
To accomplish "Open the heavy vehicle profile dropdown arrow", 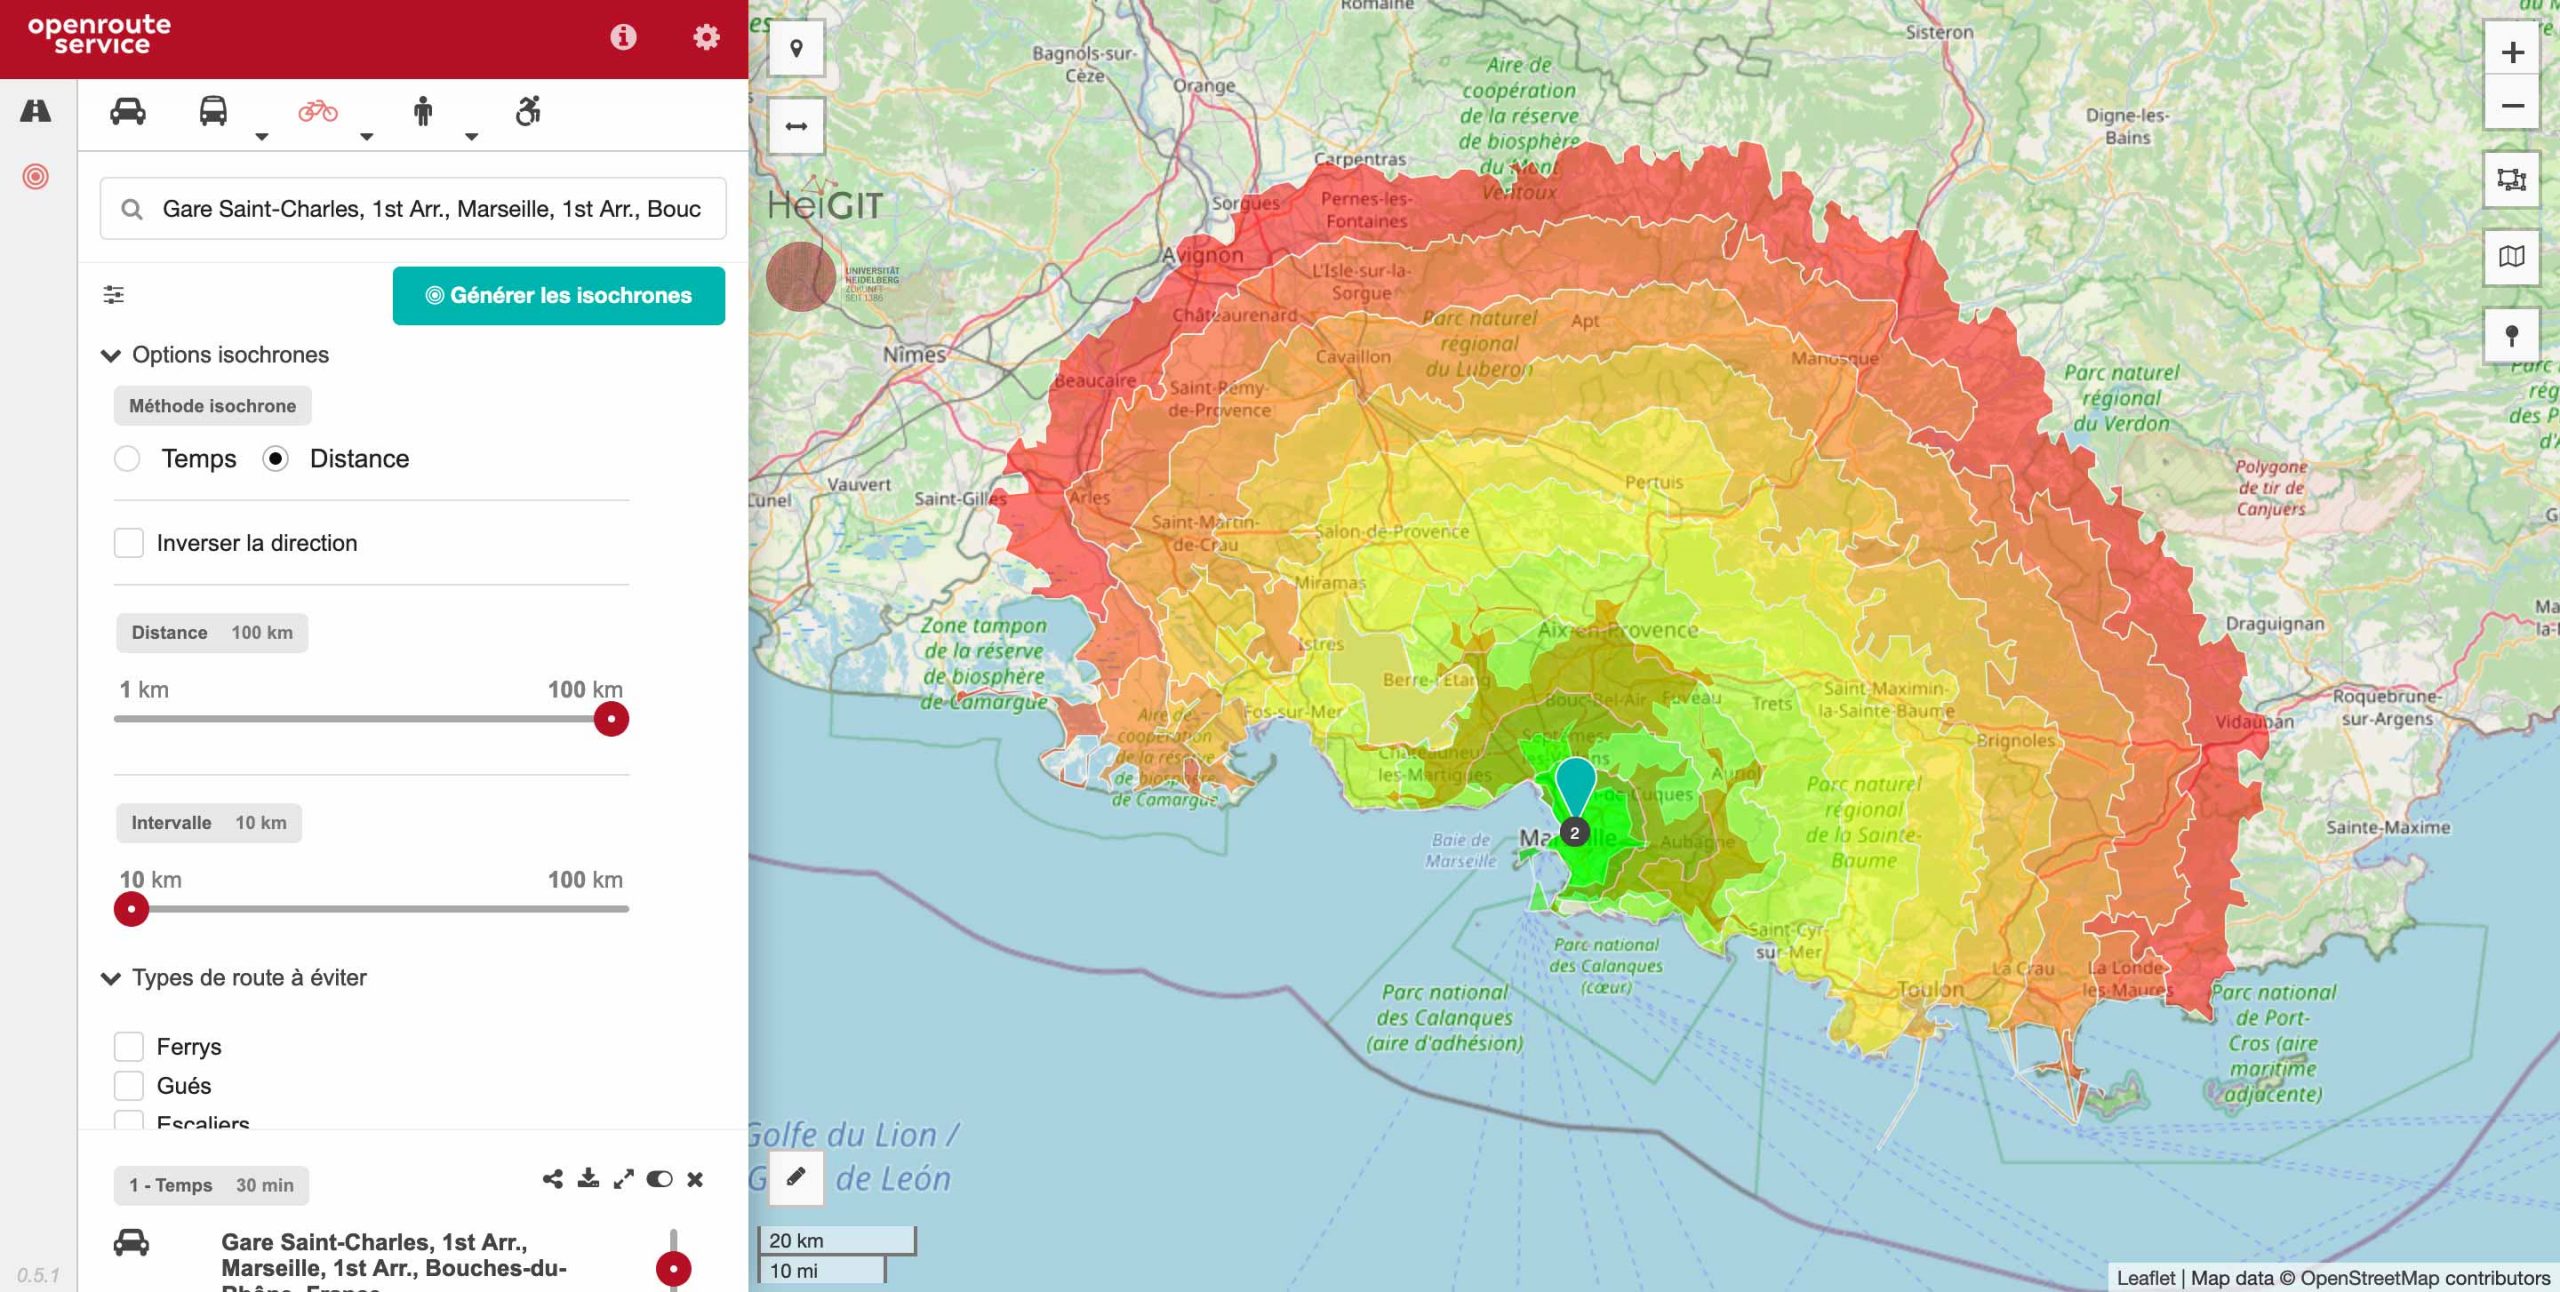I will coord(262,137).
